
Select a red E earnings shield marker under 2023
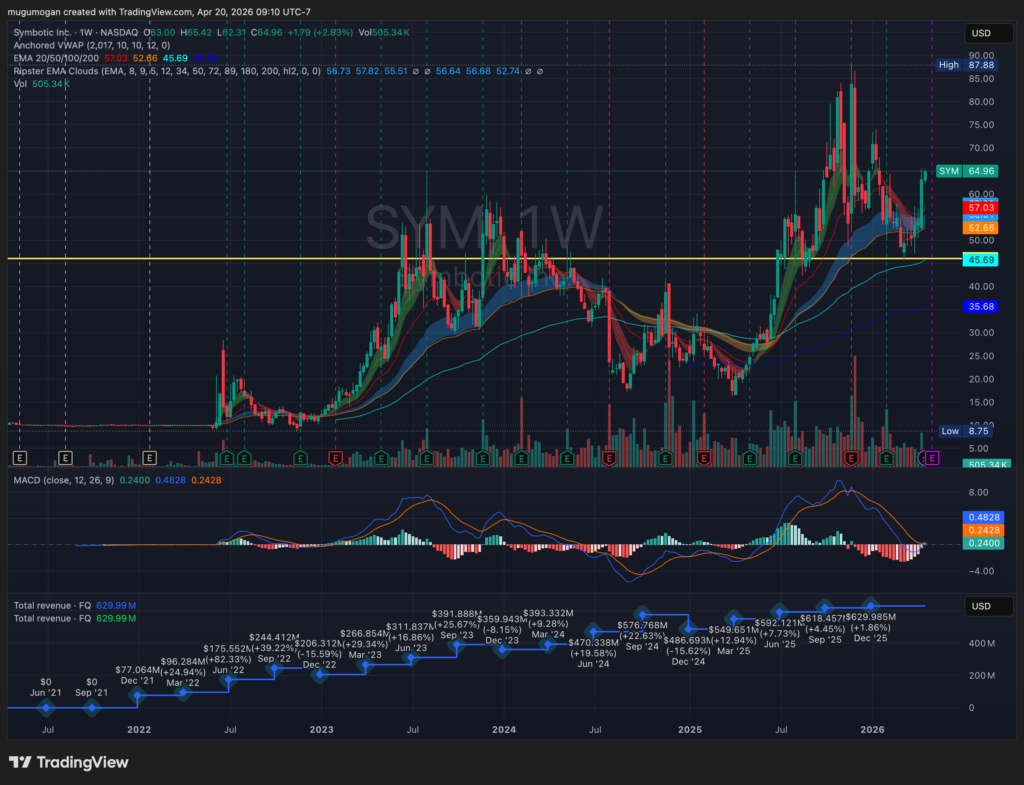(x=336, y=458)
